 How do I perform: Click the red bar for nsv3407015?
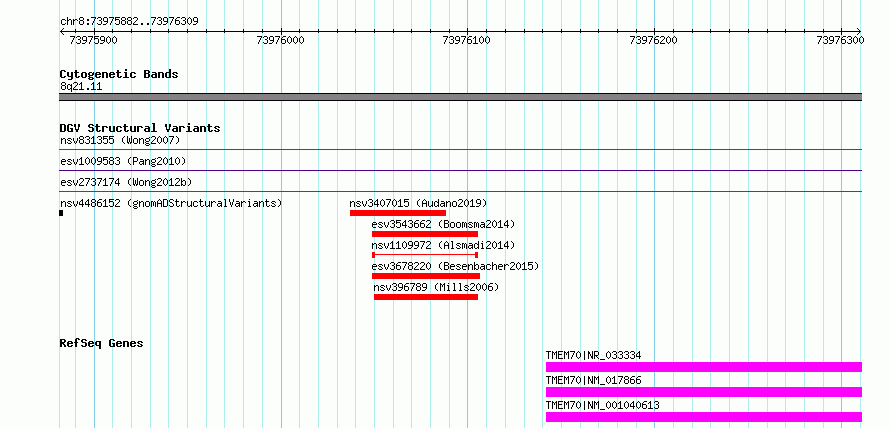pos(398,213)
